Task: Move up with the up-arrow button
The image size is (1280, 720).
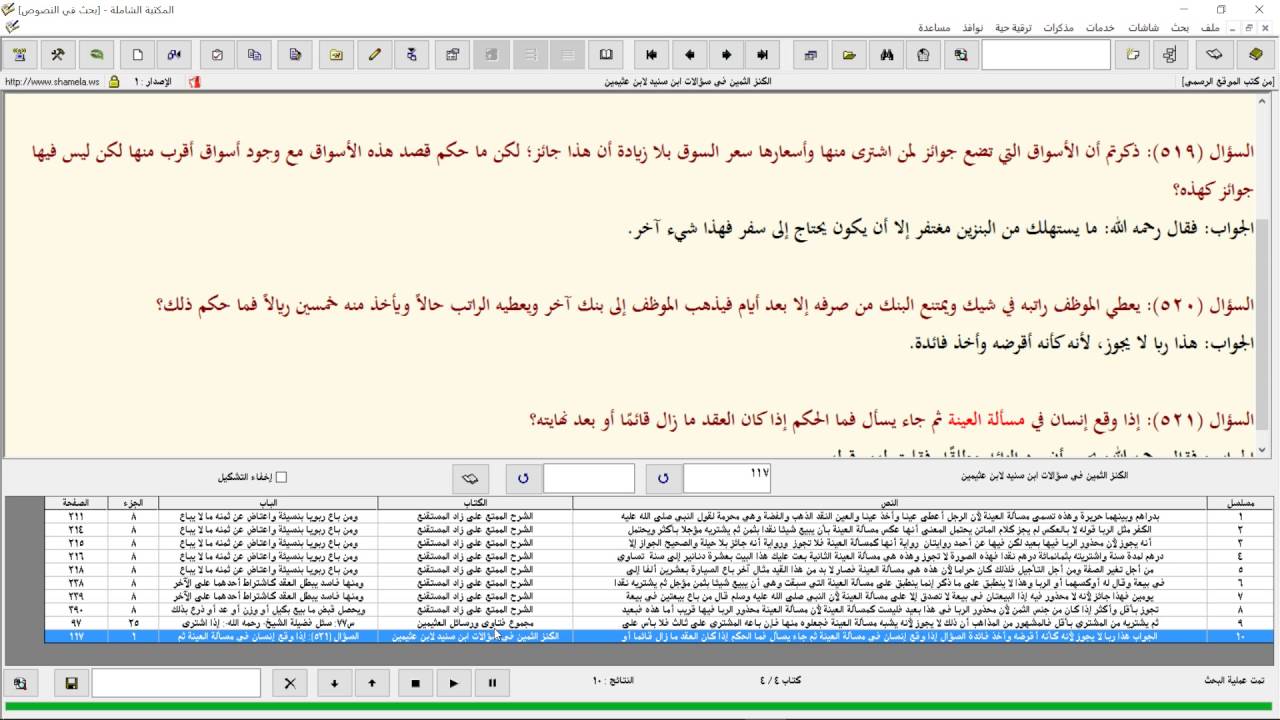Action: click(372, 683)
